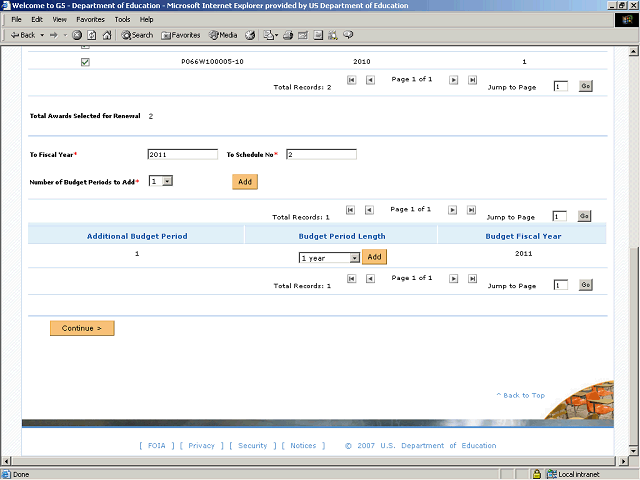
Task: Click the Edit page toolbar icon
Action: pos(303,35)
